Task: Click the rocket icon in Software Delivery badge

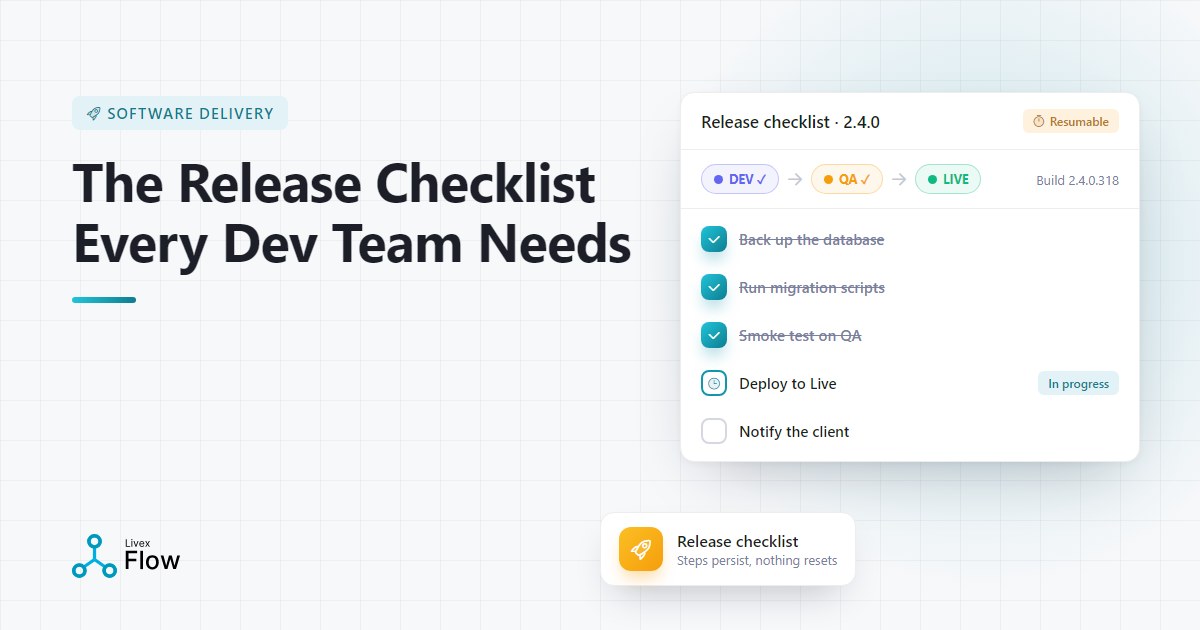Action: pos(93,113)
